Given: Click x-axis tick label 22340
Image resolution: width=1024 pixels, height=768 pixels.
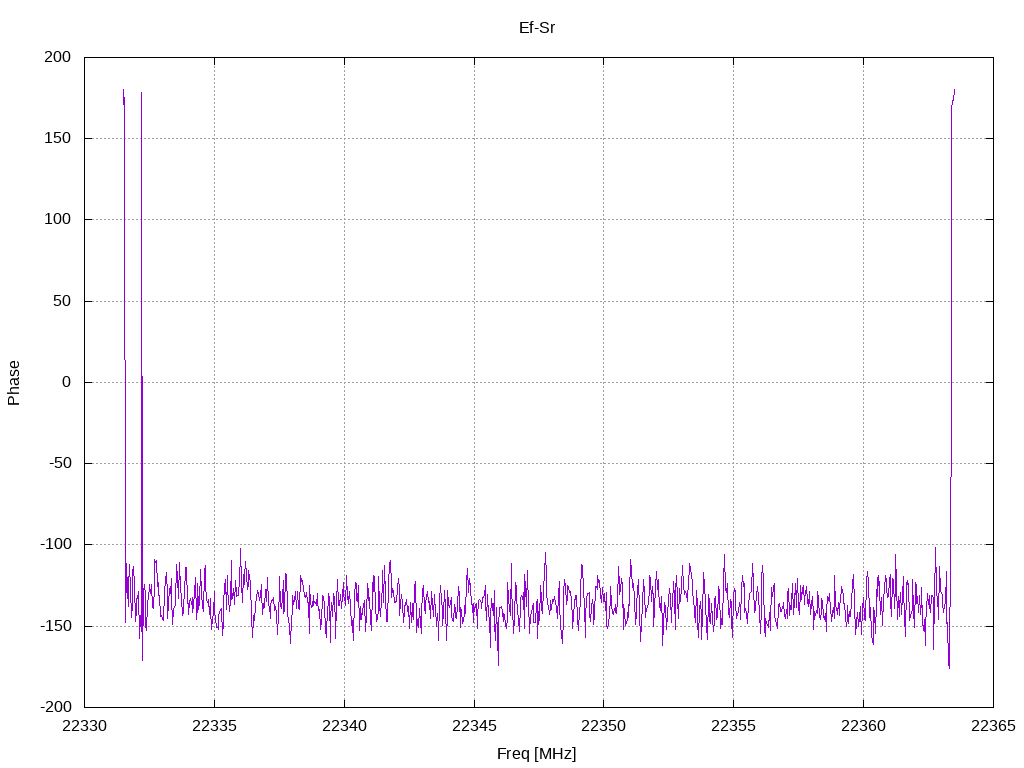Looking at the screenshot, I should (x=344, y=726).
